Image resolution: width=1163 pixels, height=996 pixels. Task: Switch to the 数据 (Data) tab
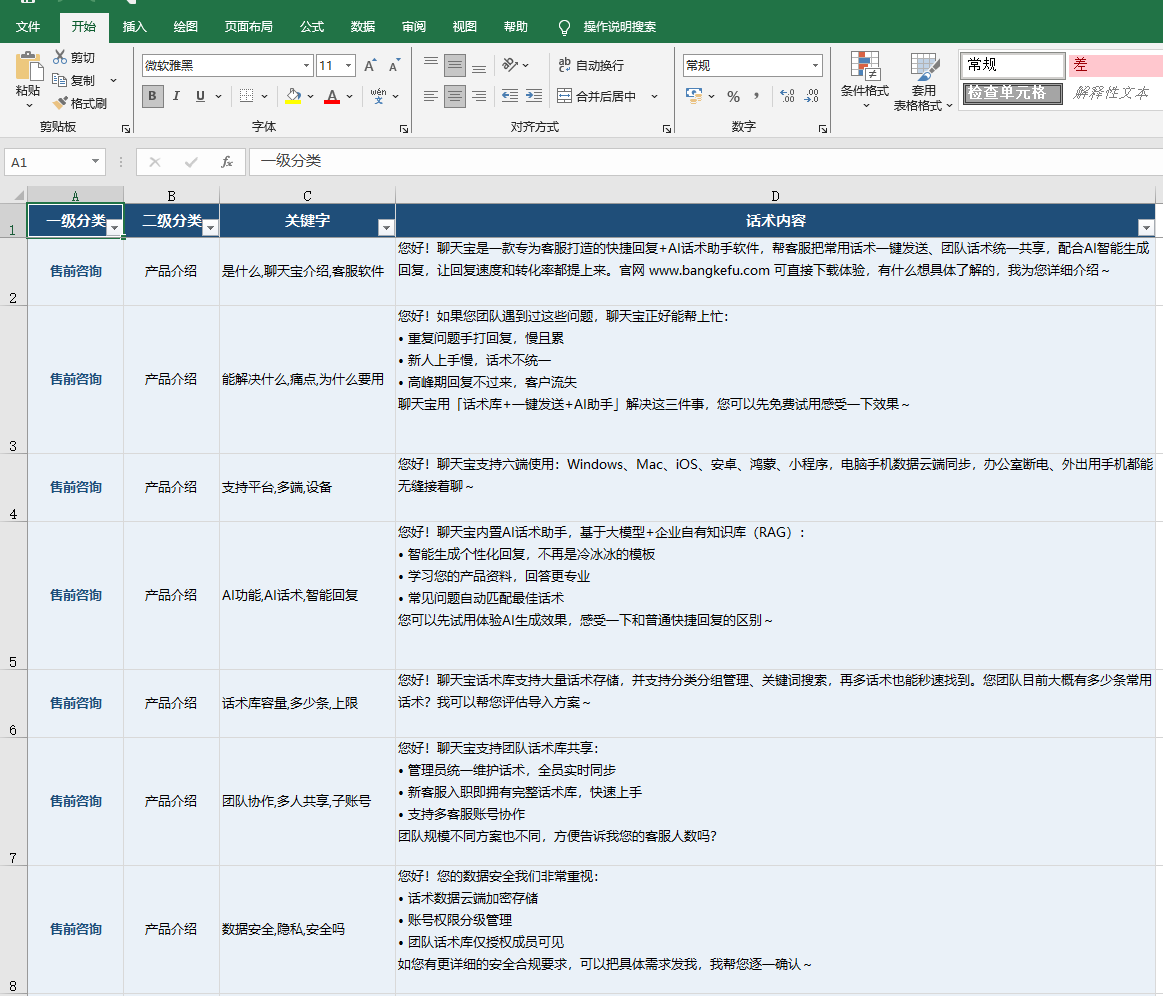point(363,27)
